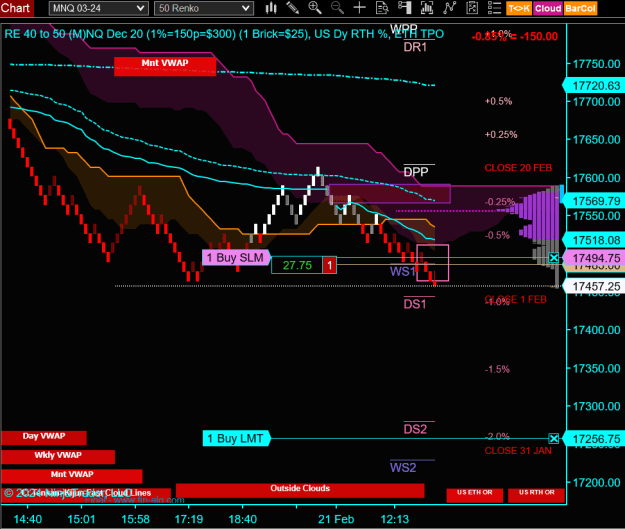Click the 17457.25 last price marker

[x=594, y=286]
